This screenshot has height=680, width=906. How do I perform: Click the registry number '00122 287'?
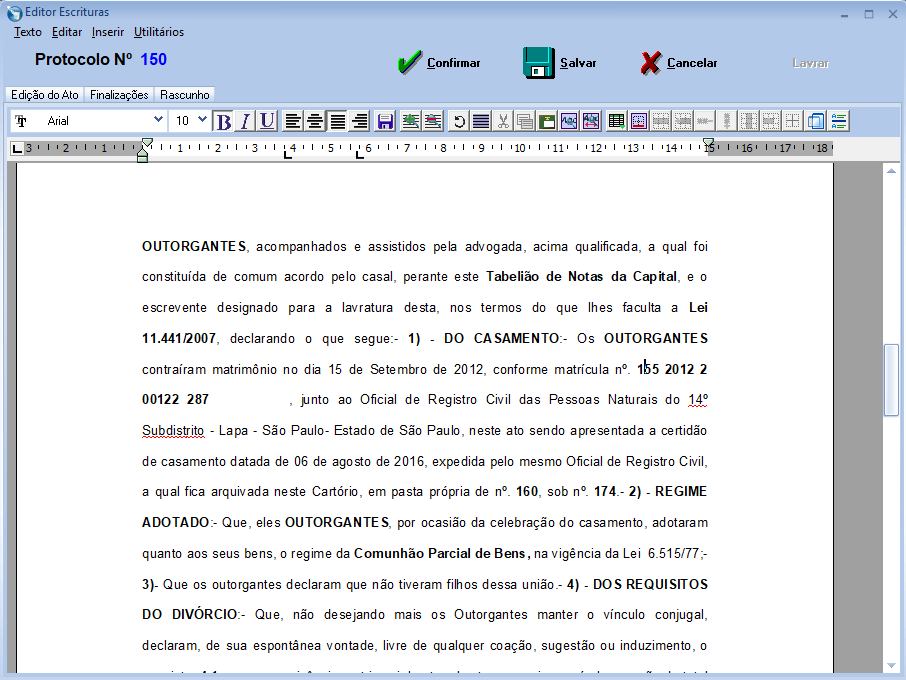pyautogui.click(x=175, y=400)
